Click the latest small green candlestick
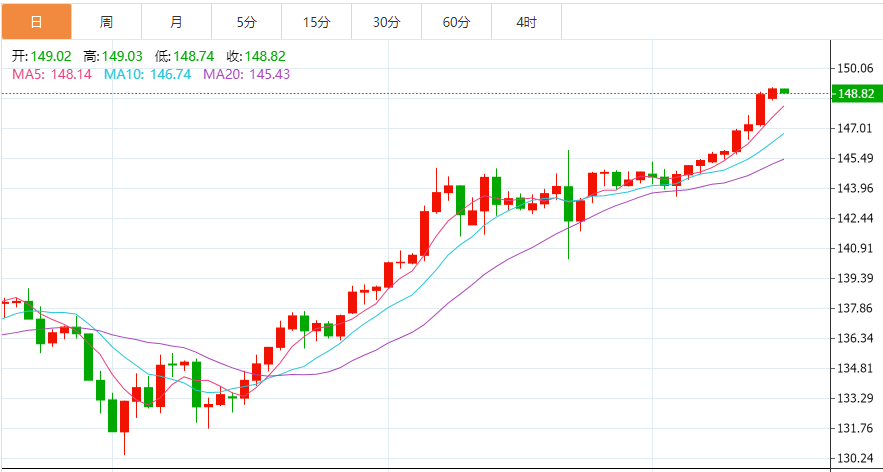This screenshot has height=472, width=883. coord(784,91)
